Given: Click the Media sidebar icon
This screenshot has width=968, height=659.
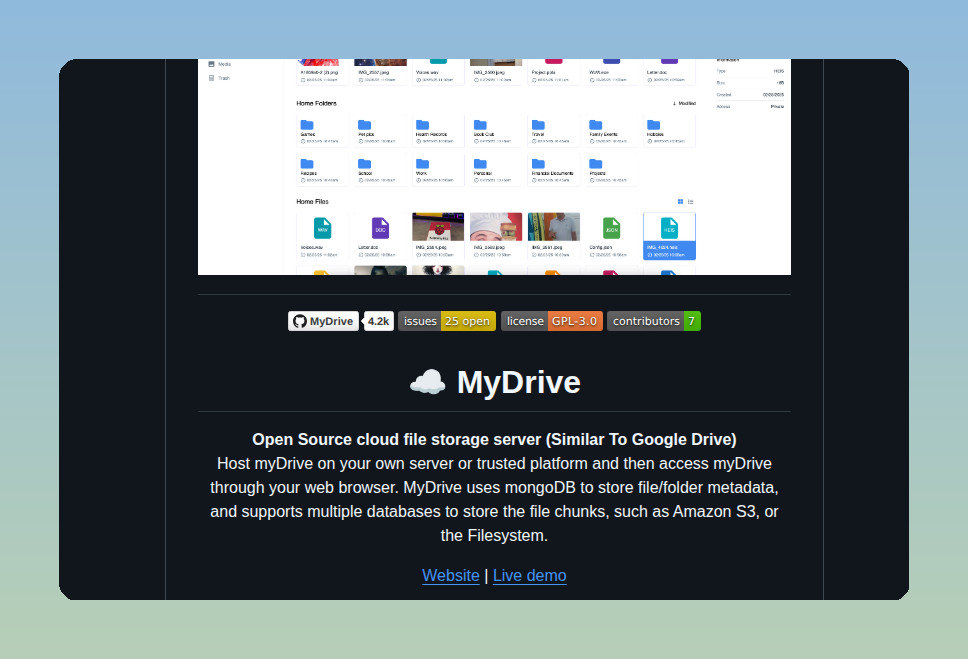Looking at the screenshot, I should click(x=211, y=64).
